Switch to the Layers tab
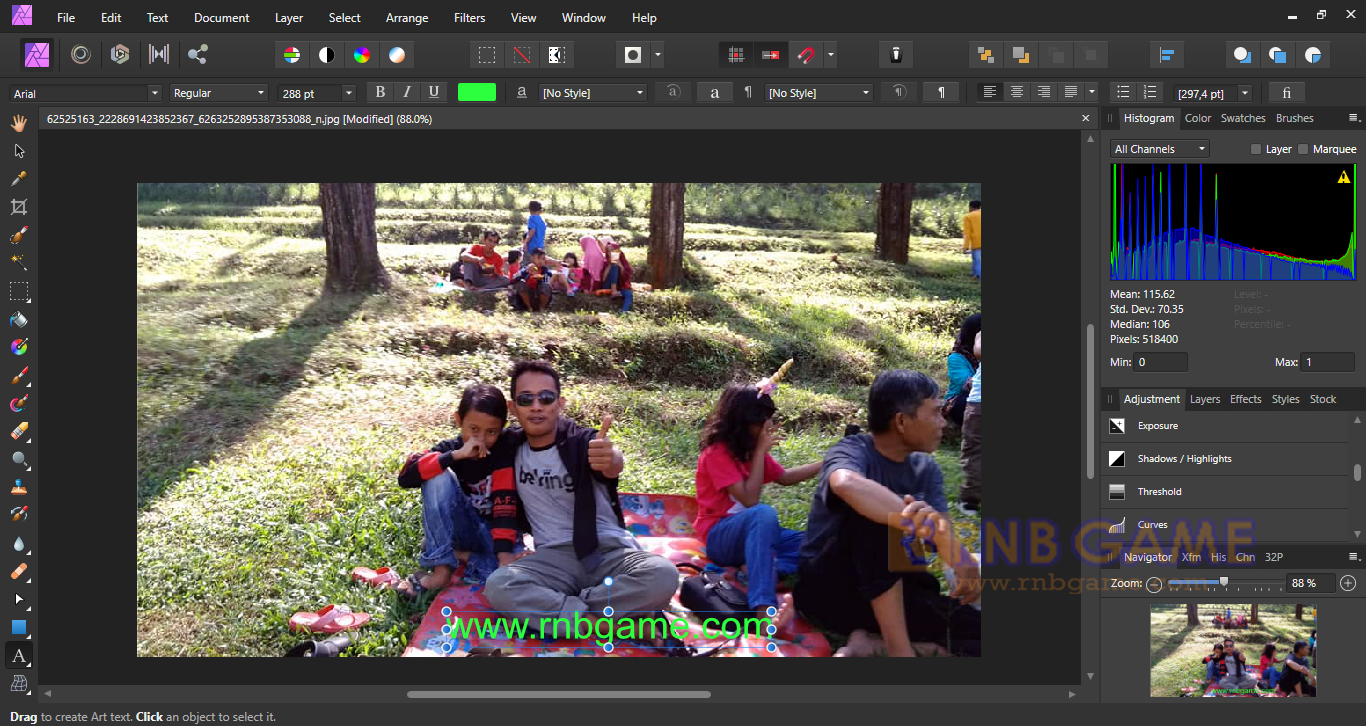This screenshot has width=1366, height=726. (x=1205, y=399)
